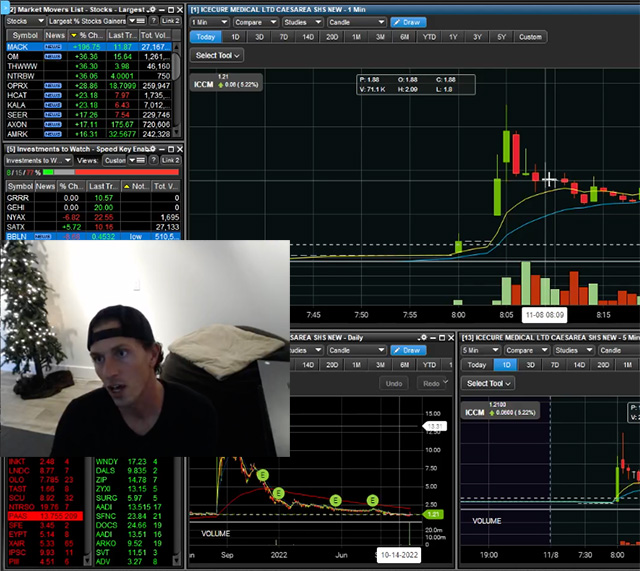This screenshot has width=640, height=571.
Task: Open Select Tool menu in 5 Min chart
Action: click(488, 384)
